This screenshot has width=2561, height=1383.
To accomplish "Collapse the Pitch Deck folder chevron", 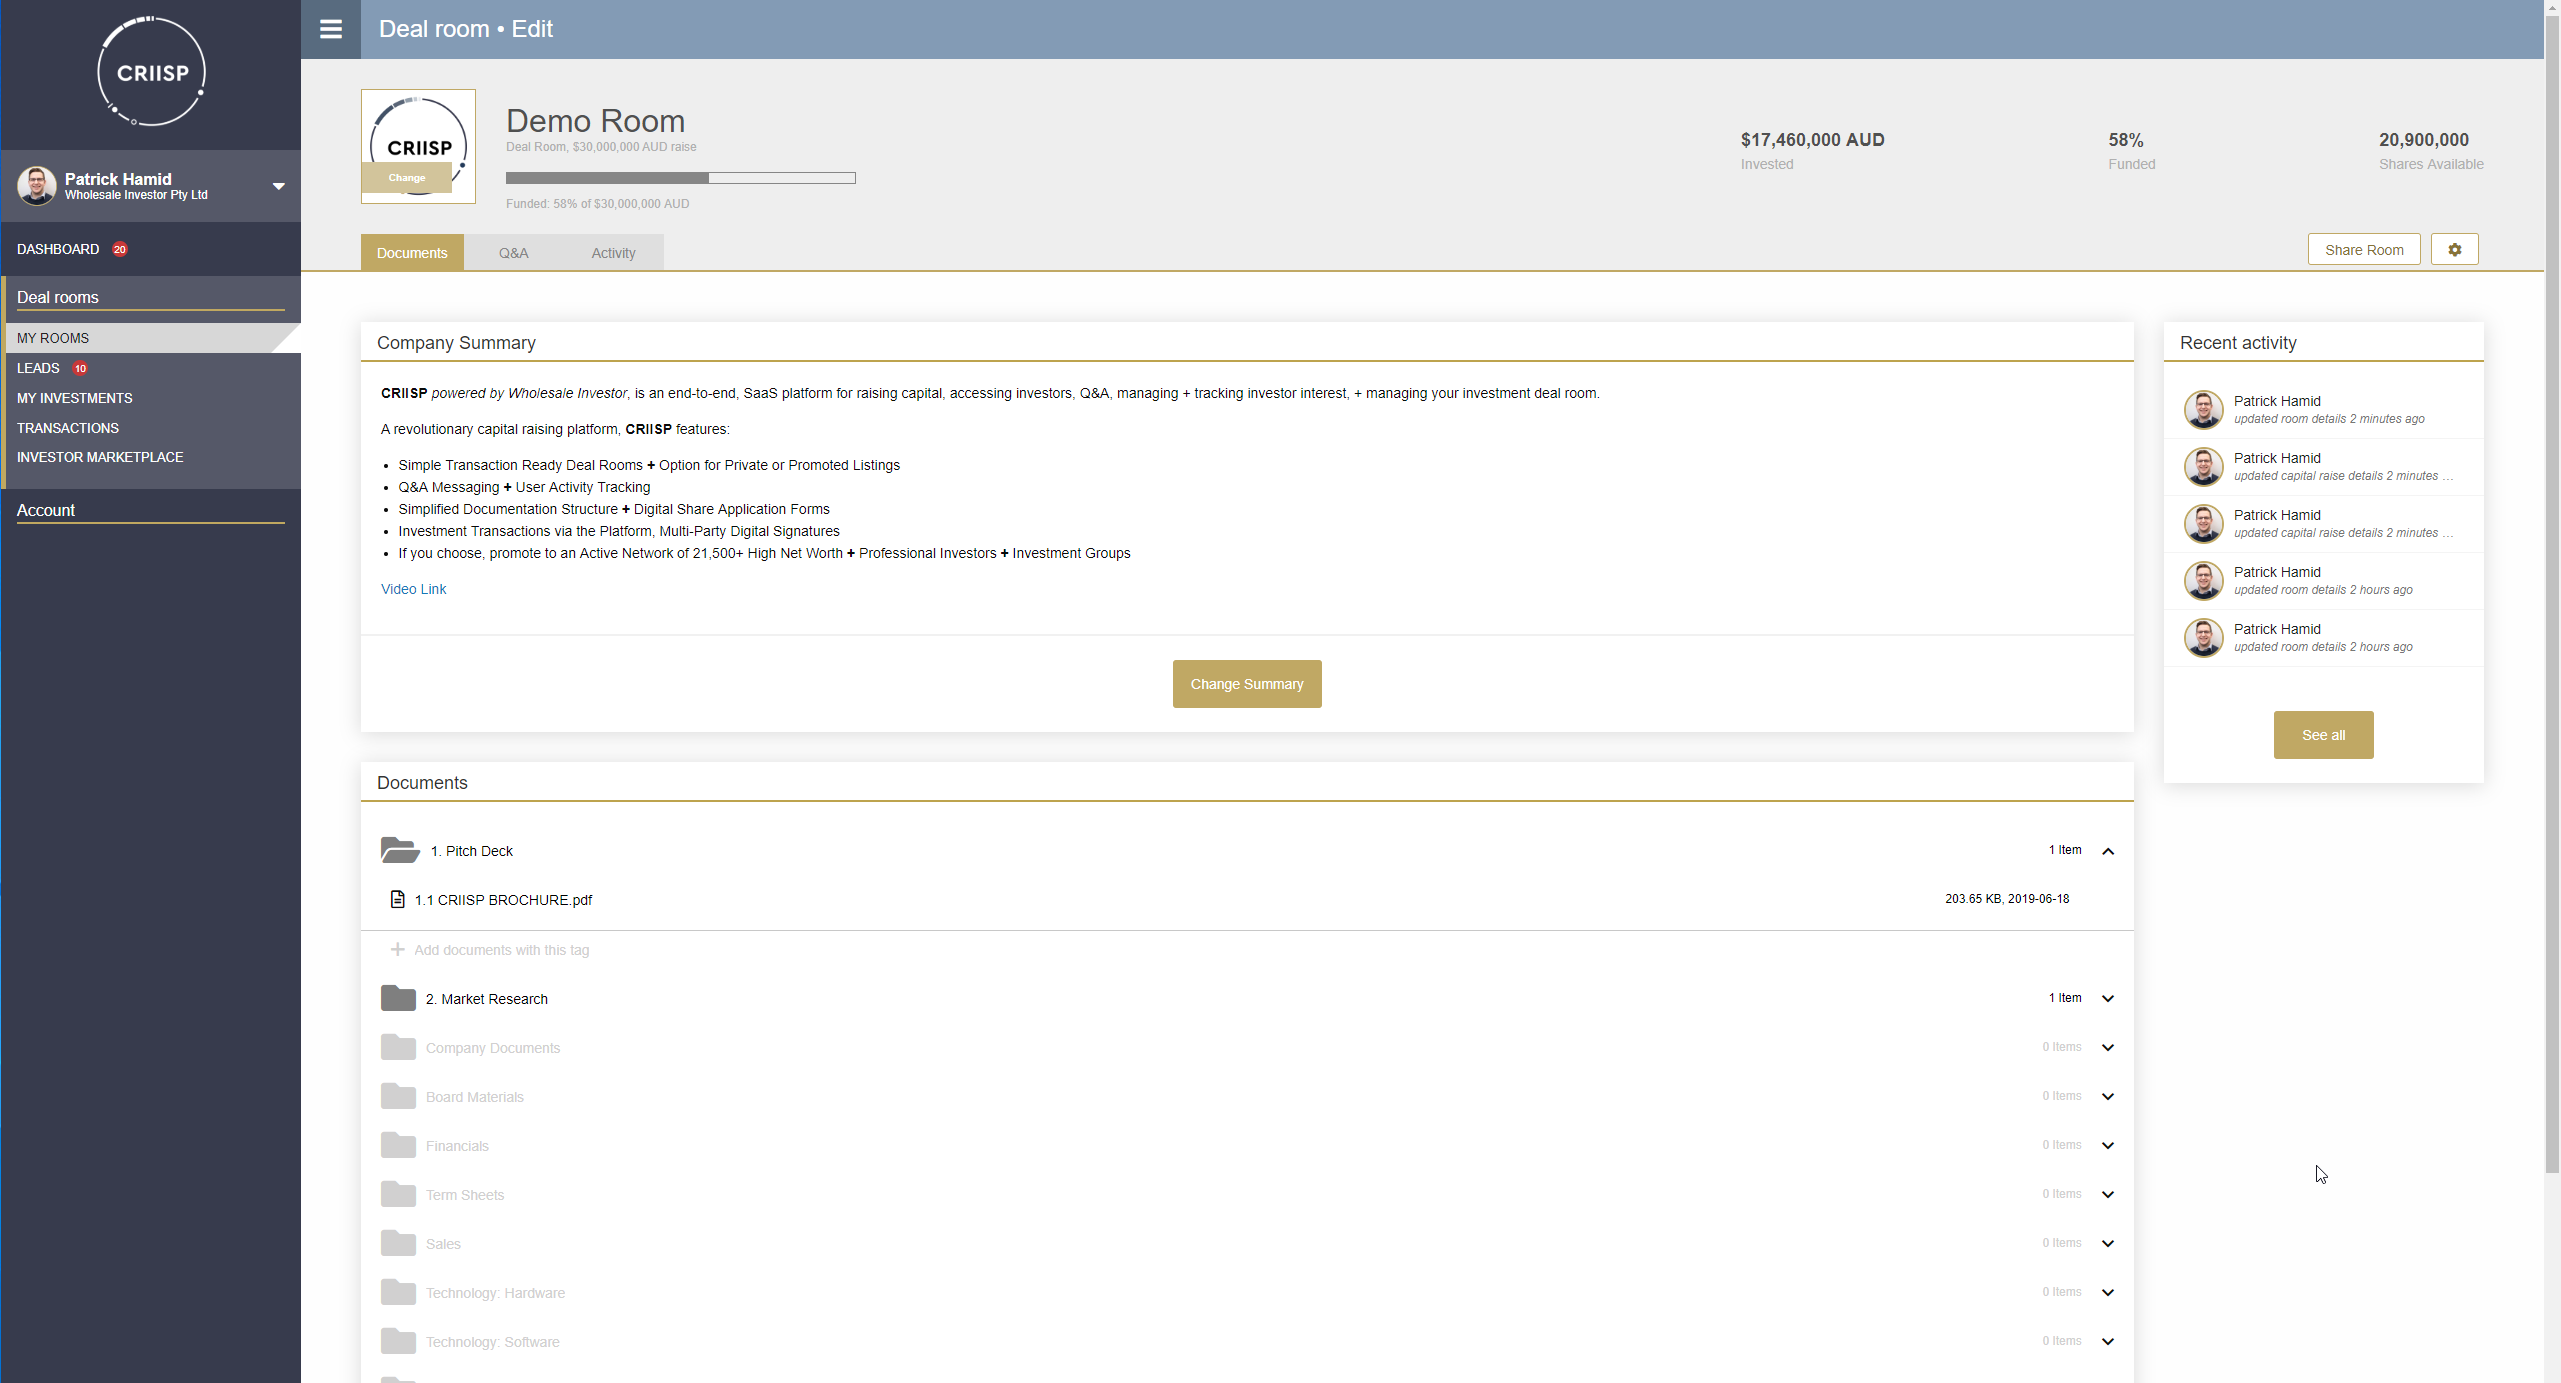I will [2107, 851].
